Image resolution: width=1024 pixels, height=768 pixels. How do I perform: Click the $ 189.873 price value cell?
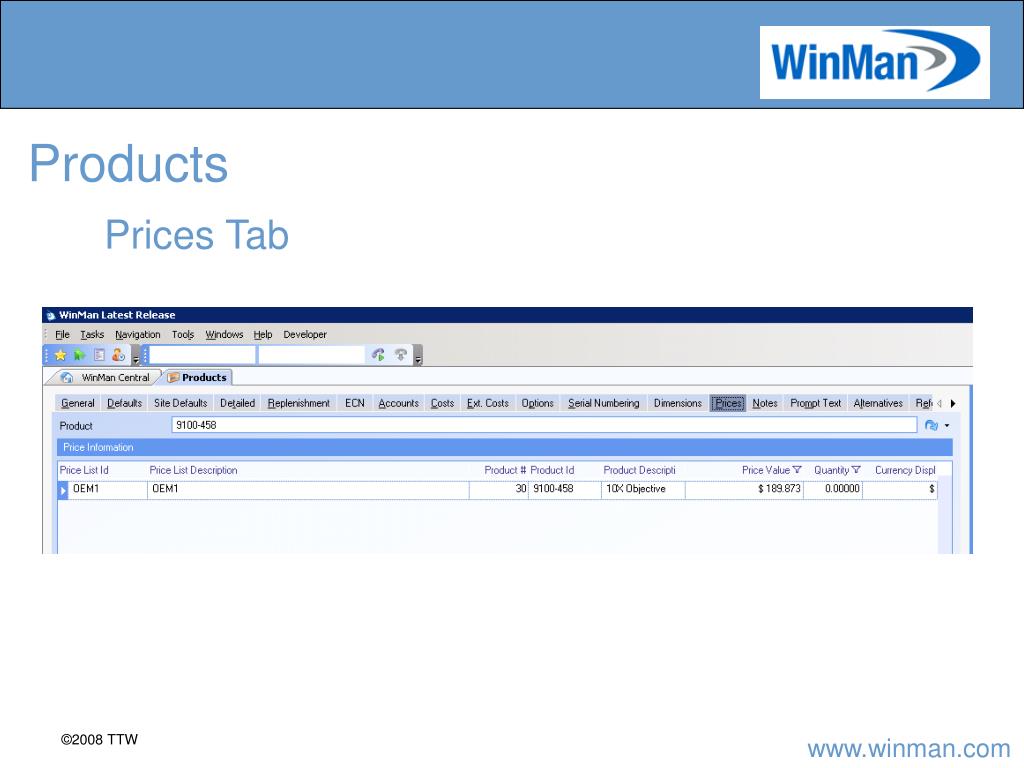(744, 489)
